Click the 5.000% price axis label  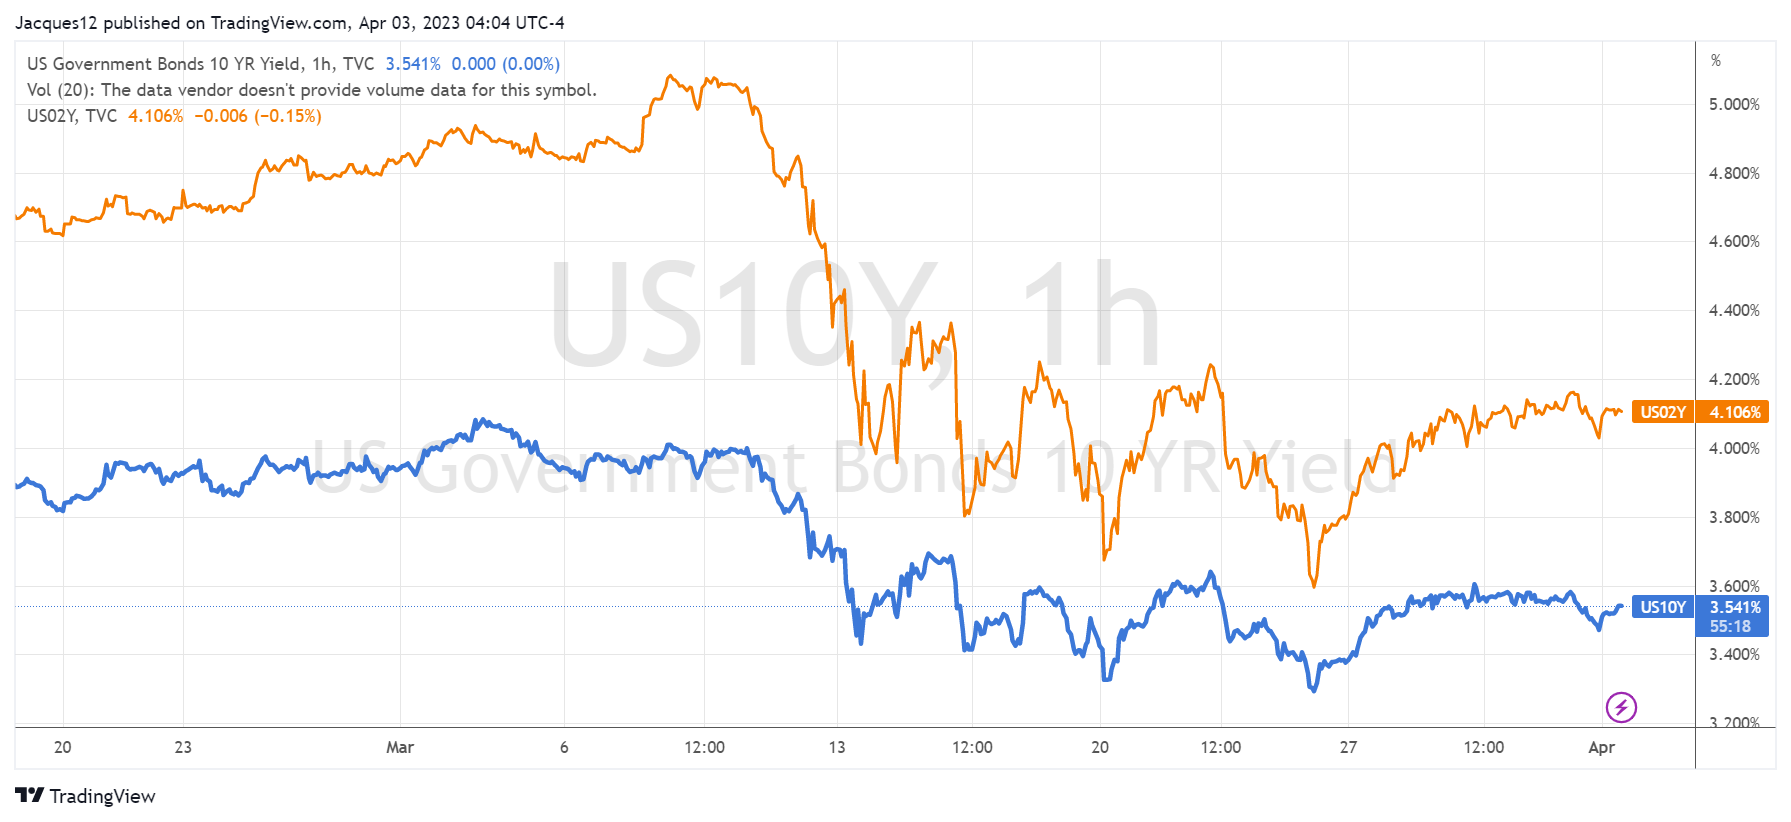[x=1734, y=105]
